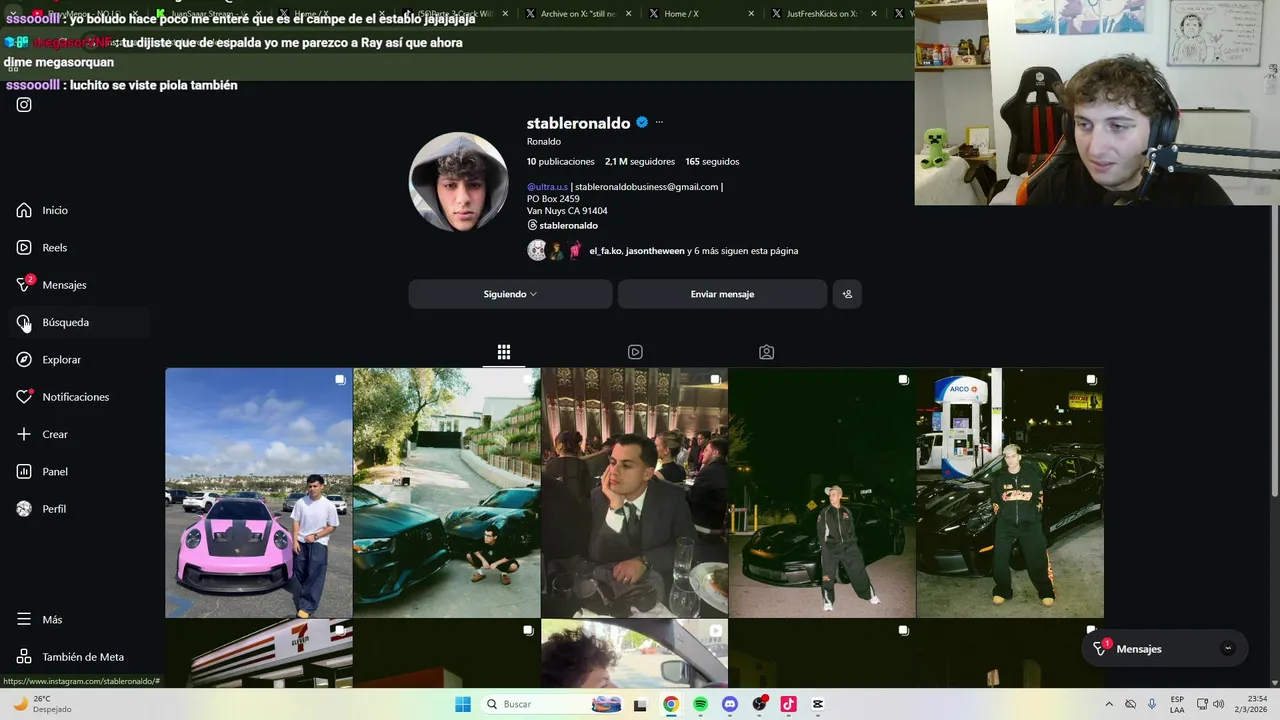The width and height of the screenshot is (1280, 720).
Task: View 2,1 M seguidores list
Action: [x=640, y=161]
